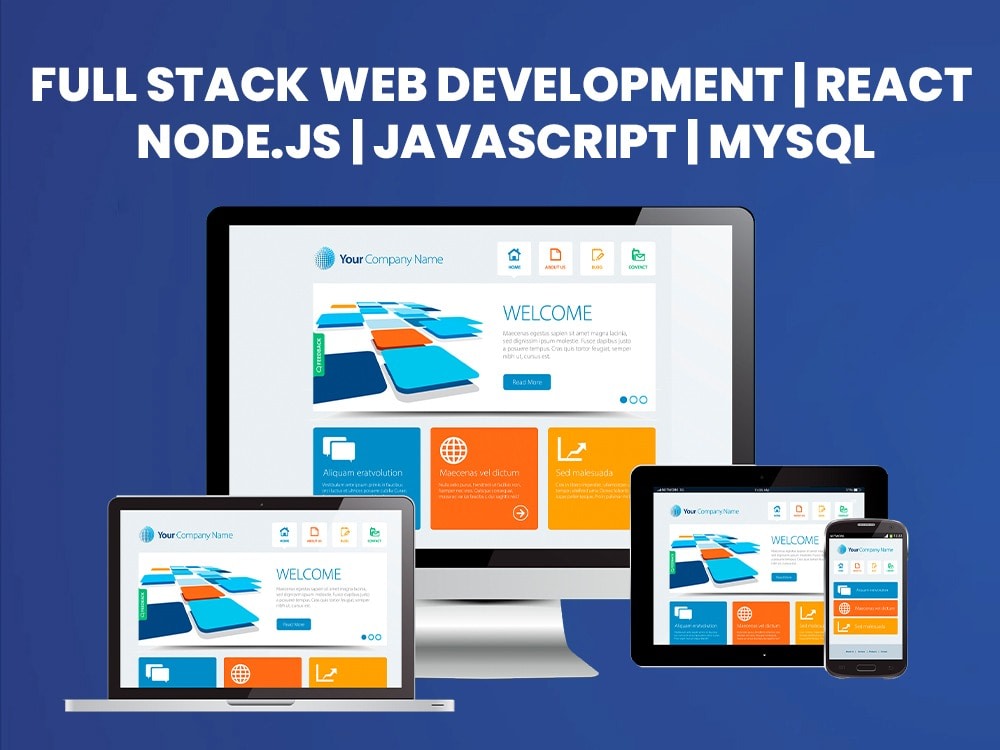Select the filled first carousel dot on monitor

tap(624, 400)
